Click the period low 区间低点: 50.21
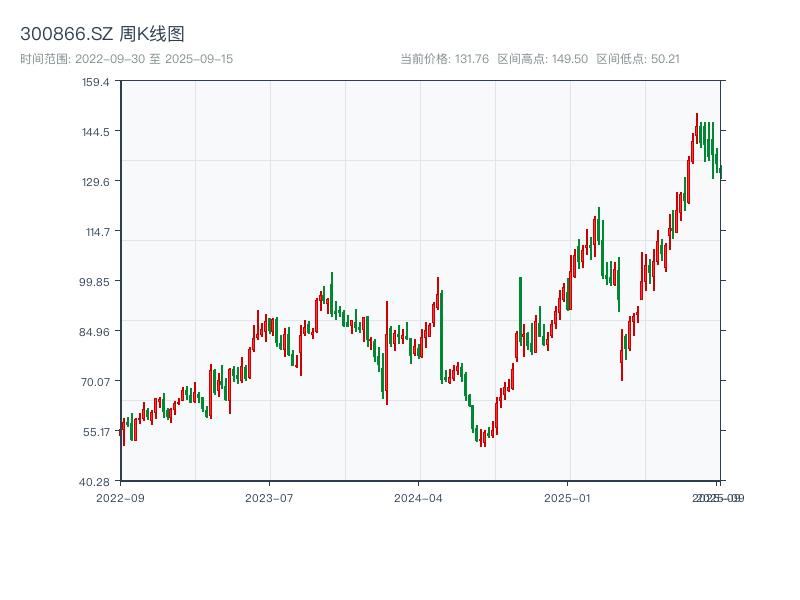800x600 pixels. pyautogui.click(x=638, y=59)
